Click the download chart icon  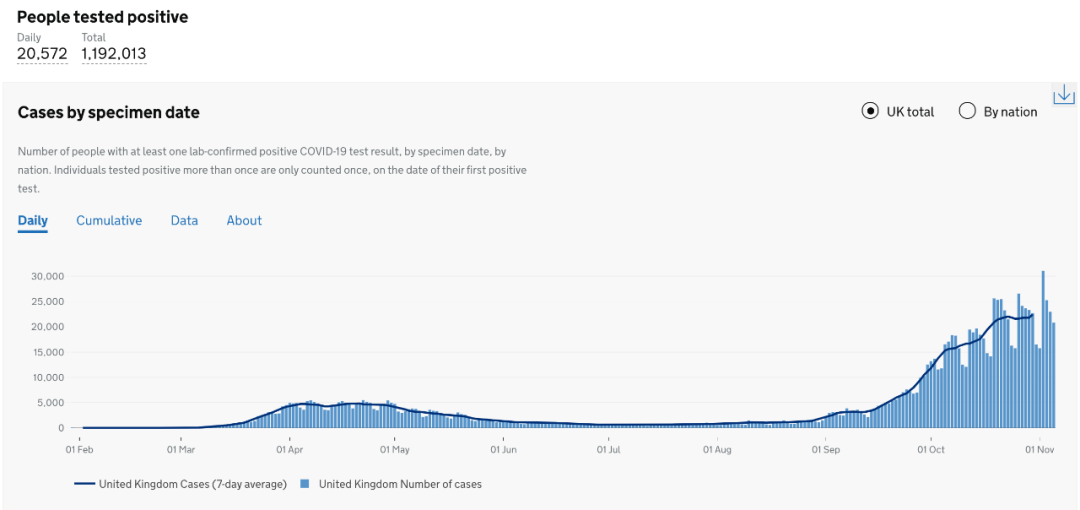1064,94
